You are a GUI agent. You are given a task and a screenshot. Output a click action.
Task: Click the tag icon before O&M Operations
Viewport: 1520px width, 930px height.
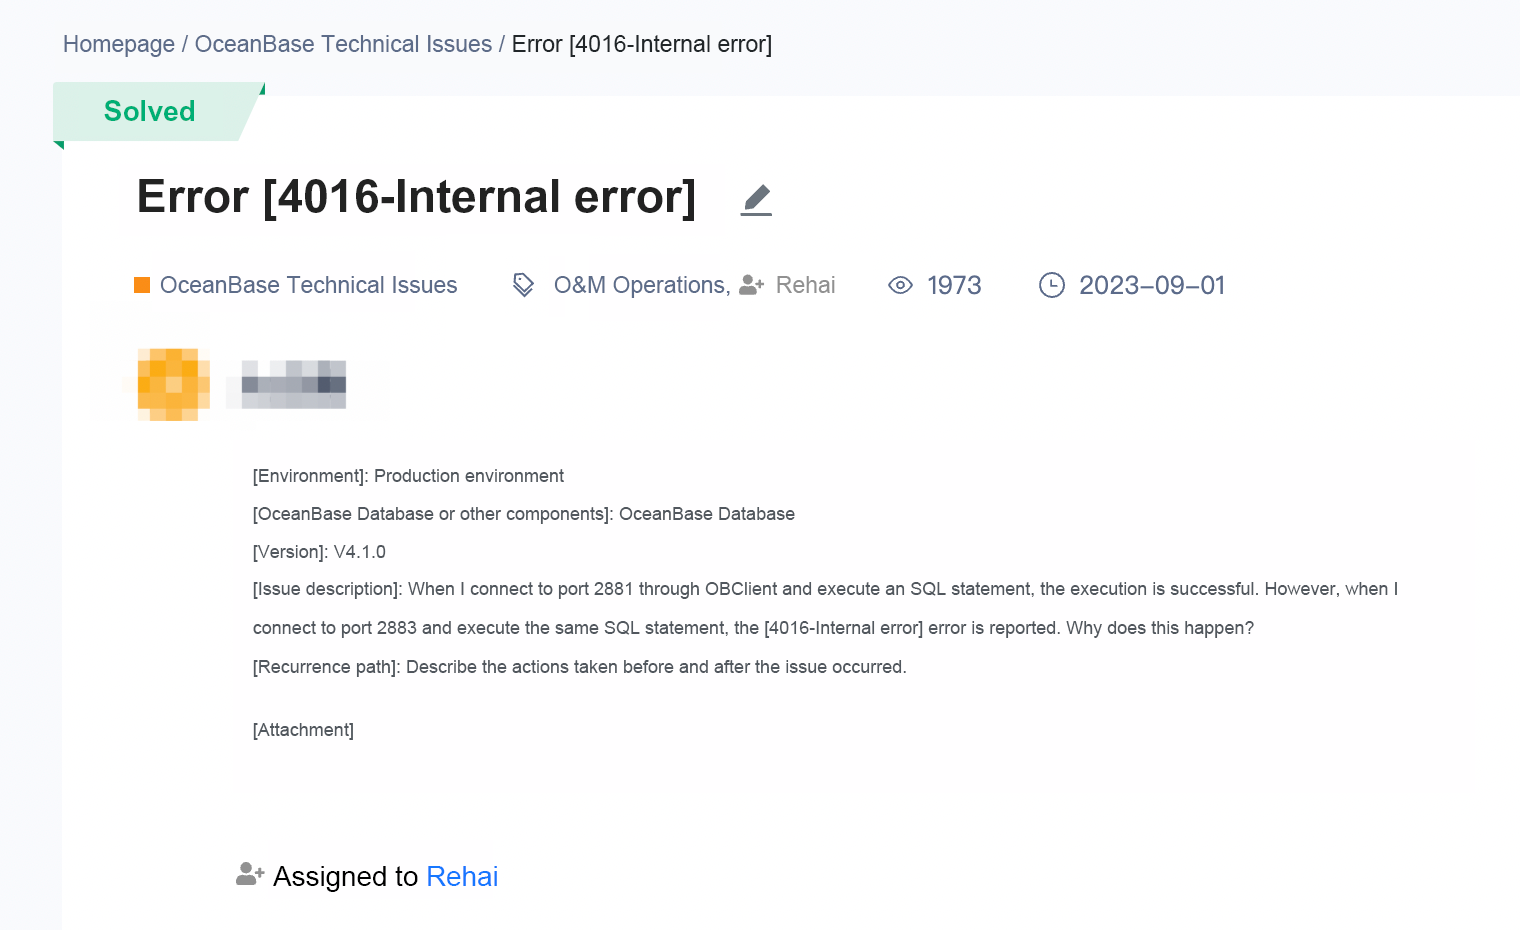pyautogui.click(x=523, y=285)
